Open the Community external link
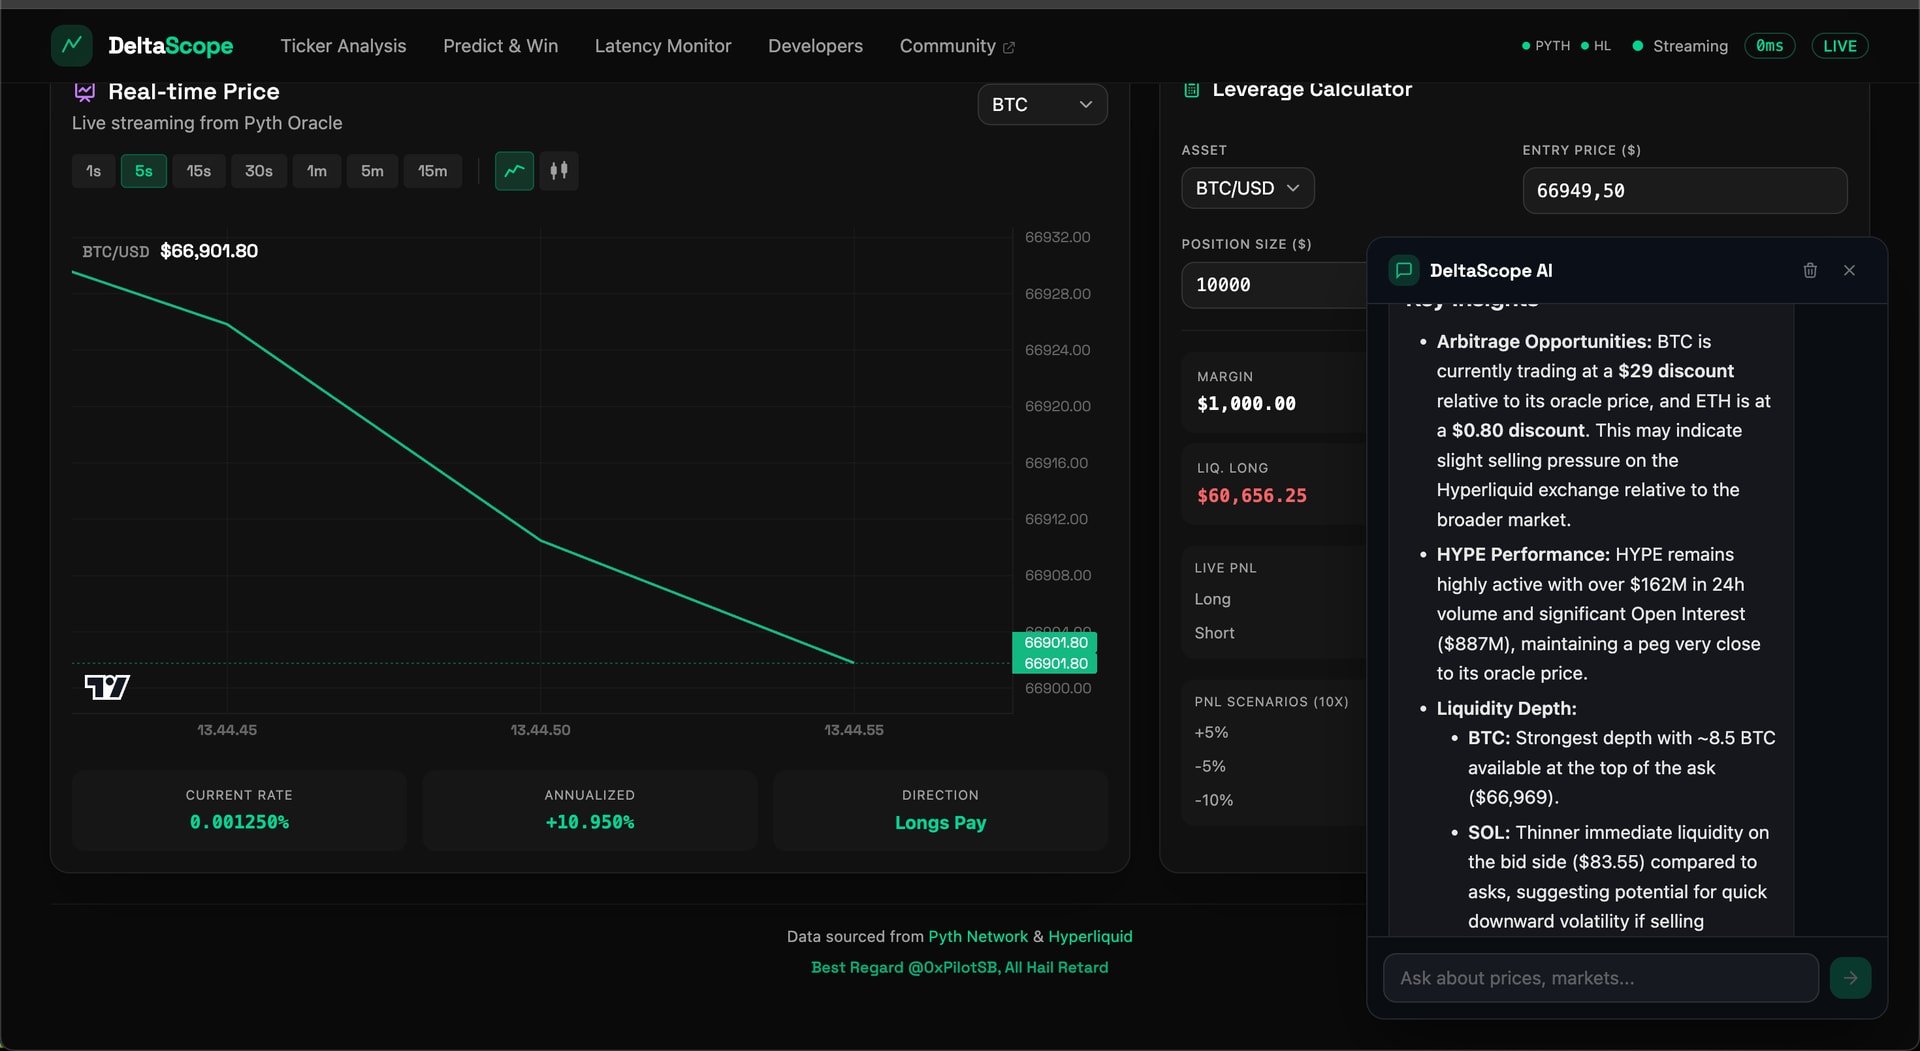Screen dimensions: 1920x1051 [x=957, y=46]
